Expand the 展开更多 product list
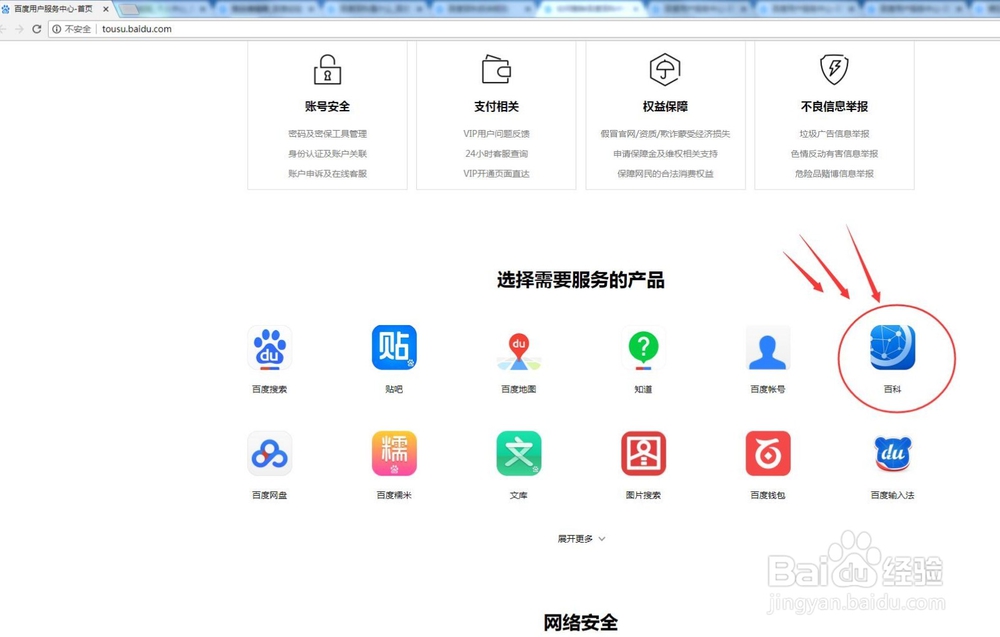Screen dimensions: 1000x637 point(581,539)
